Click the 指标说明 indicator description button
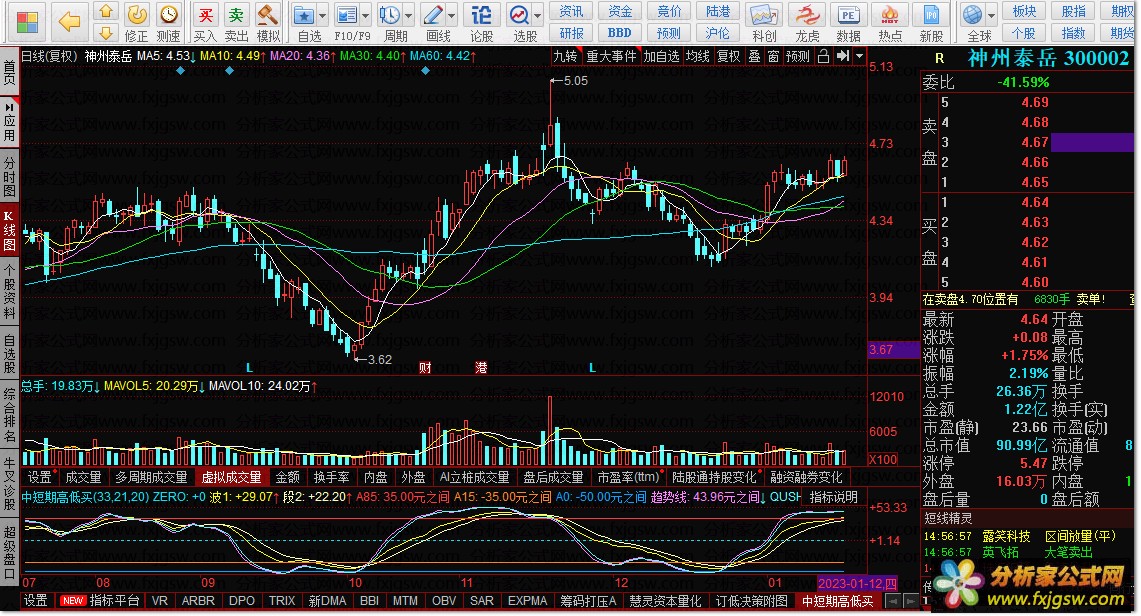Viewport: 1141px width, 616px height. pyautogui.click(x=833, y=497)
